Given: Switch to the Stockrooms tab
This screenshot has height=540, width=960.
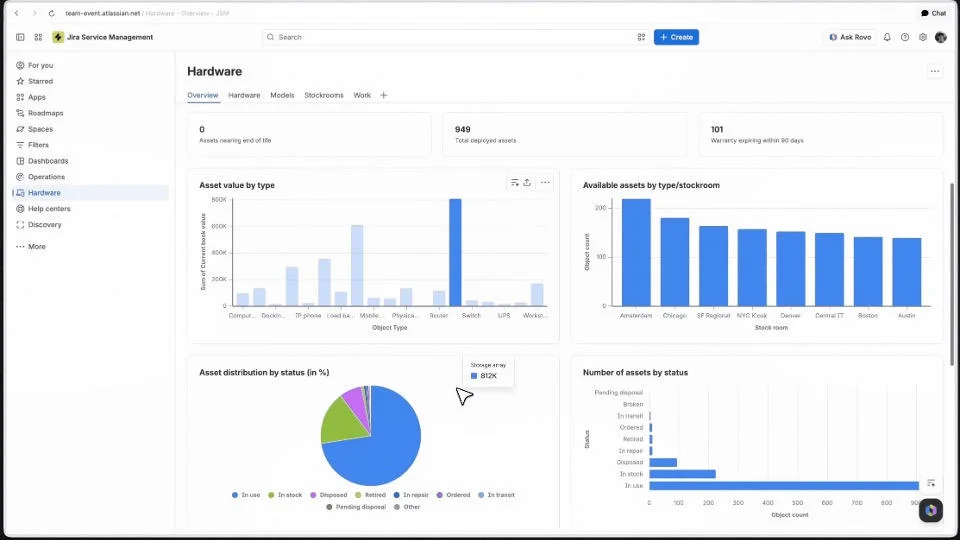Looking at the screenshot, I should [x=324, y=96].
